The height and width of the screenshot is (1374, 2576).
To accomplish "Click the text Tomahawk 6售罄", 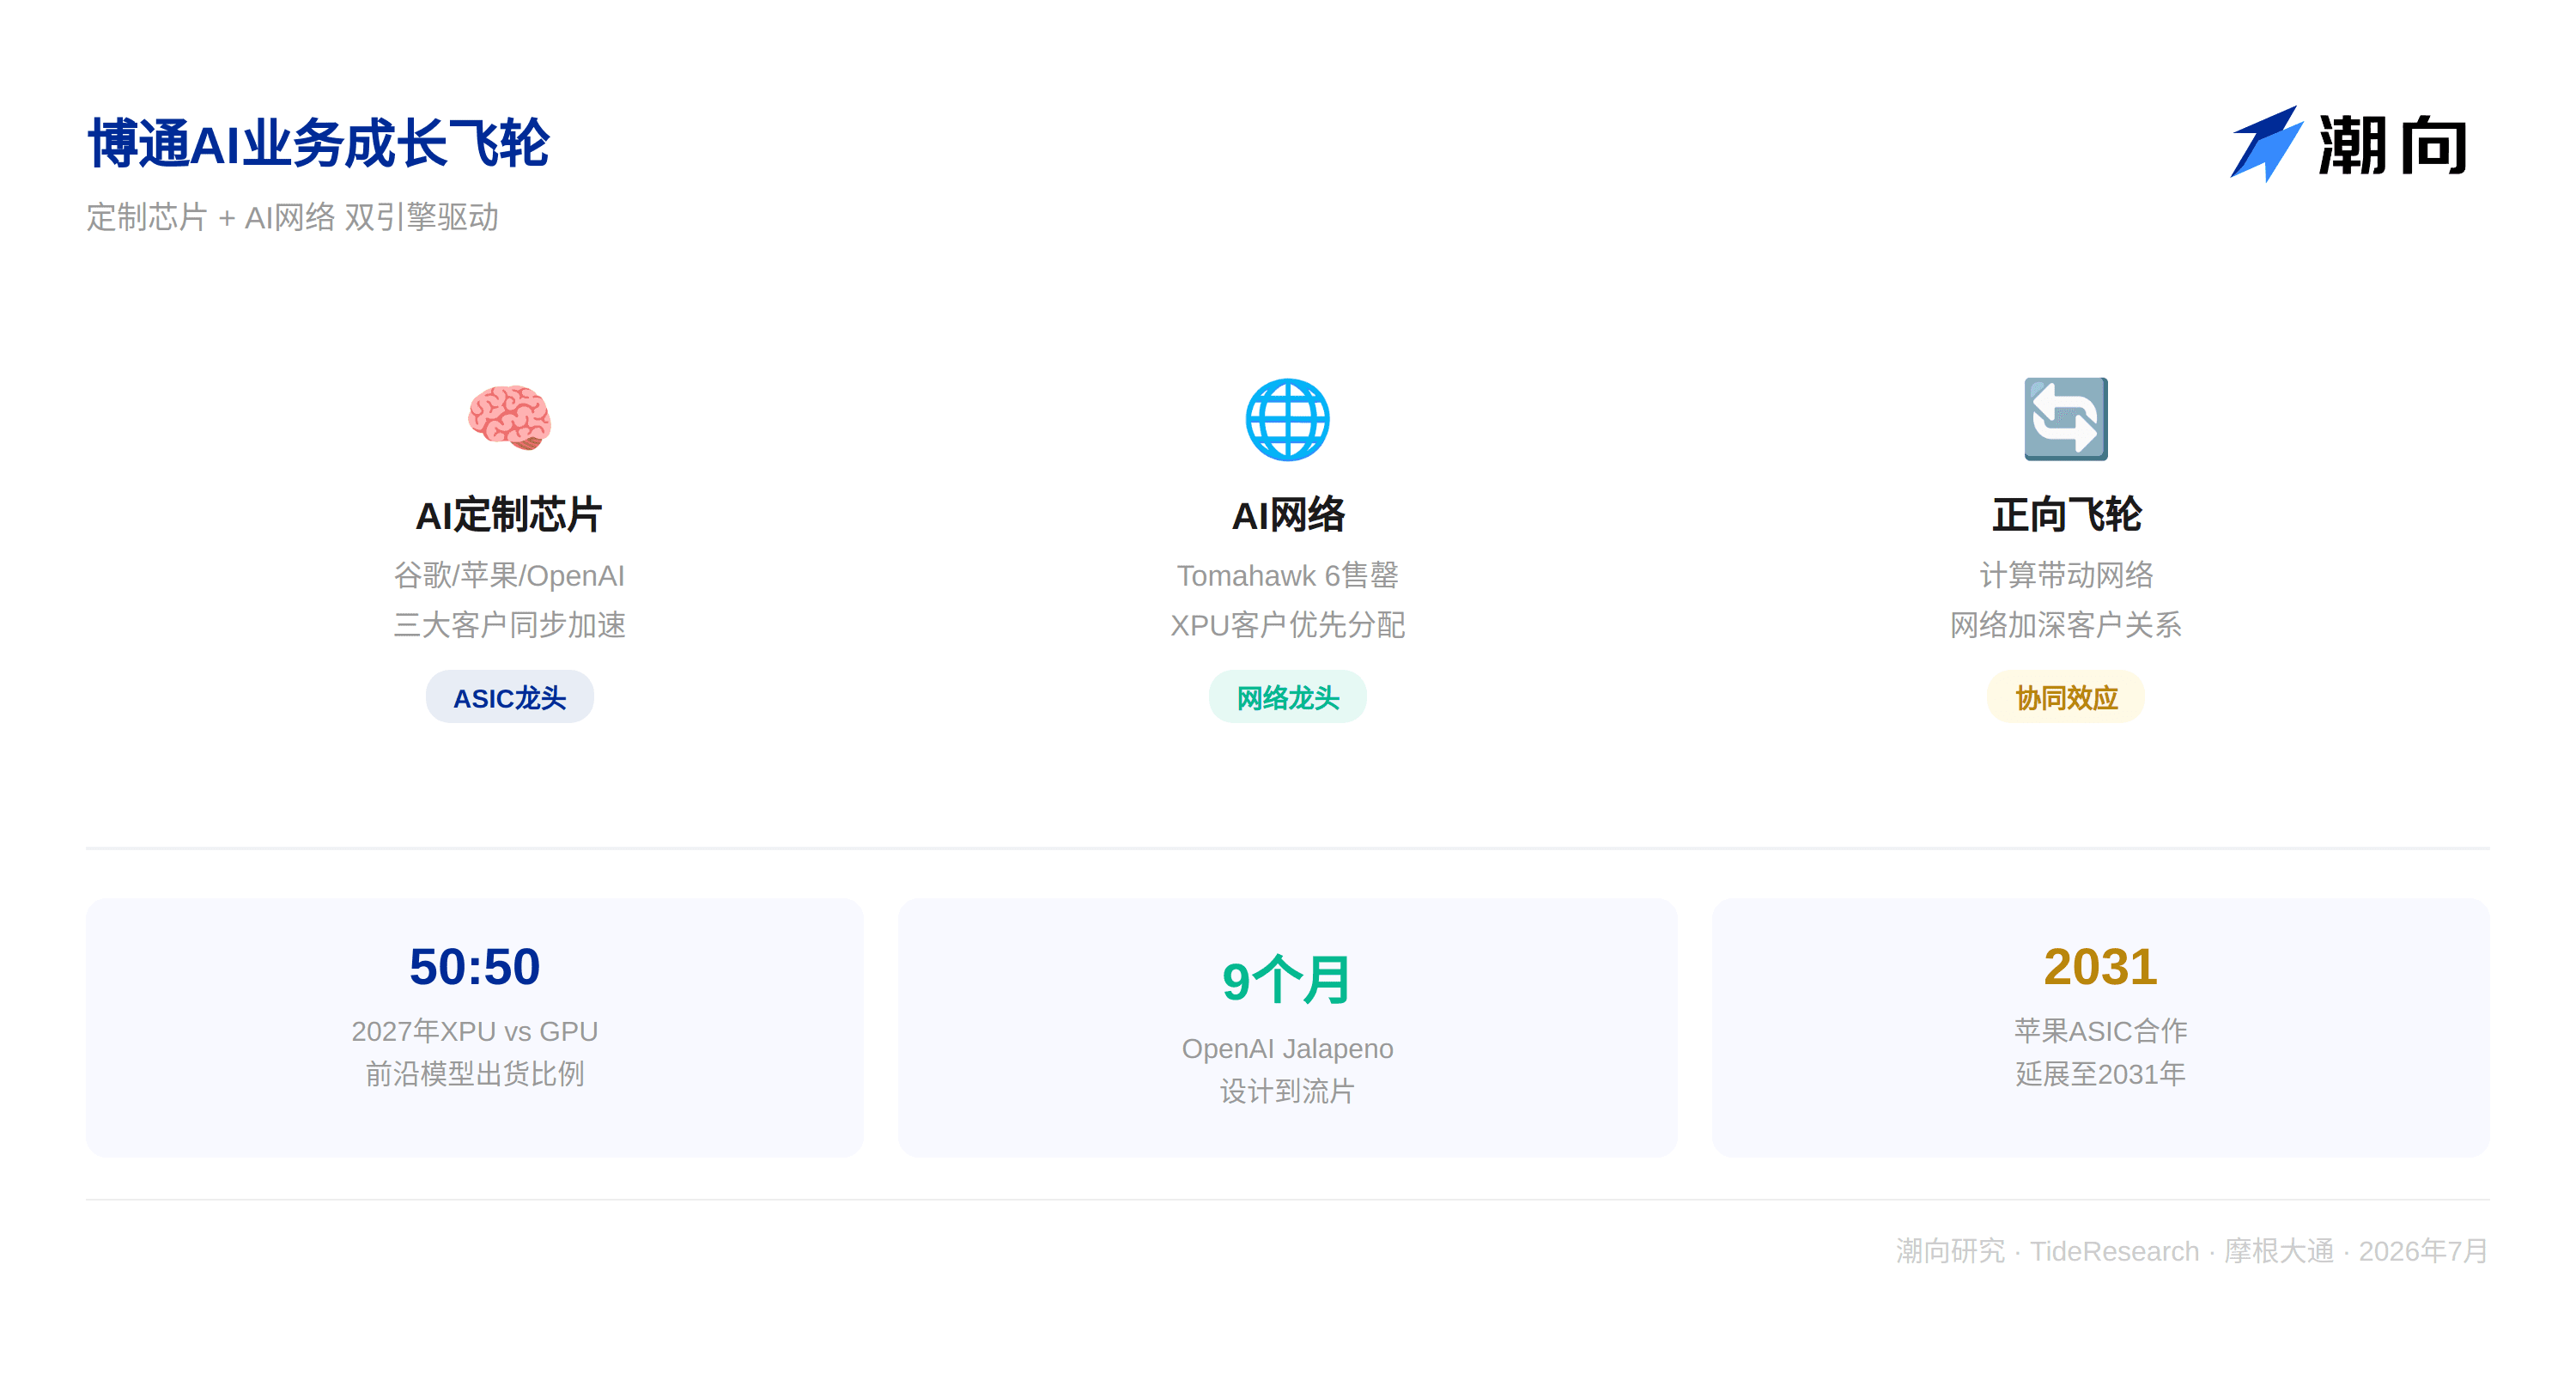I will (x=1287, y=576).
